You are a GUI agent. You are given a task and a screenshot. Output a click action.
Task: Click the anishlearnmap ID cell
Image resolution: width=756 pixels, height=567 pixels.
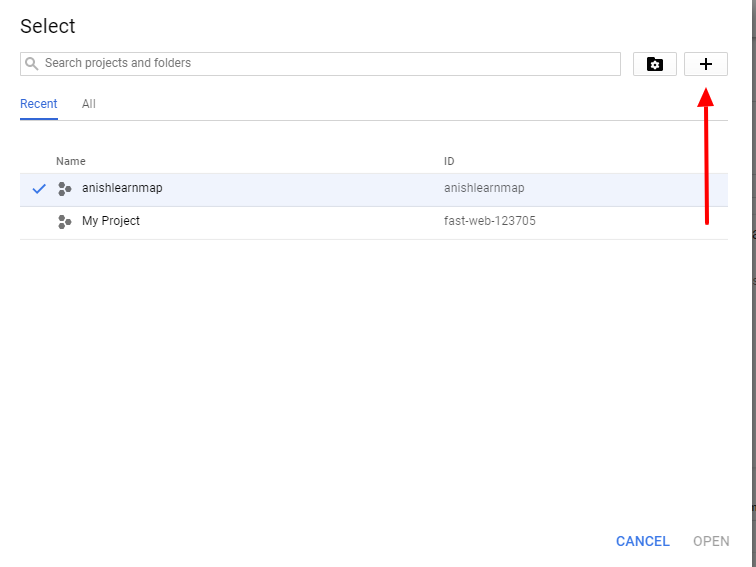484,188
